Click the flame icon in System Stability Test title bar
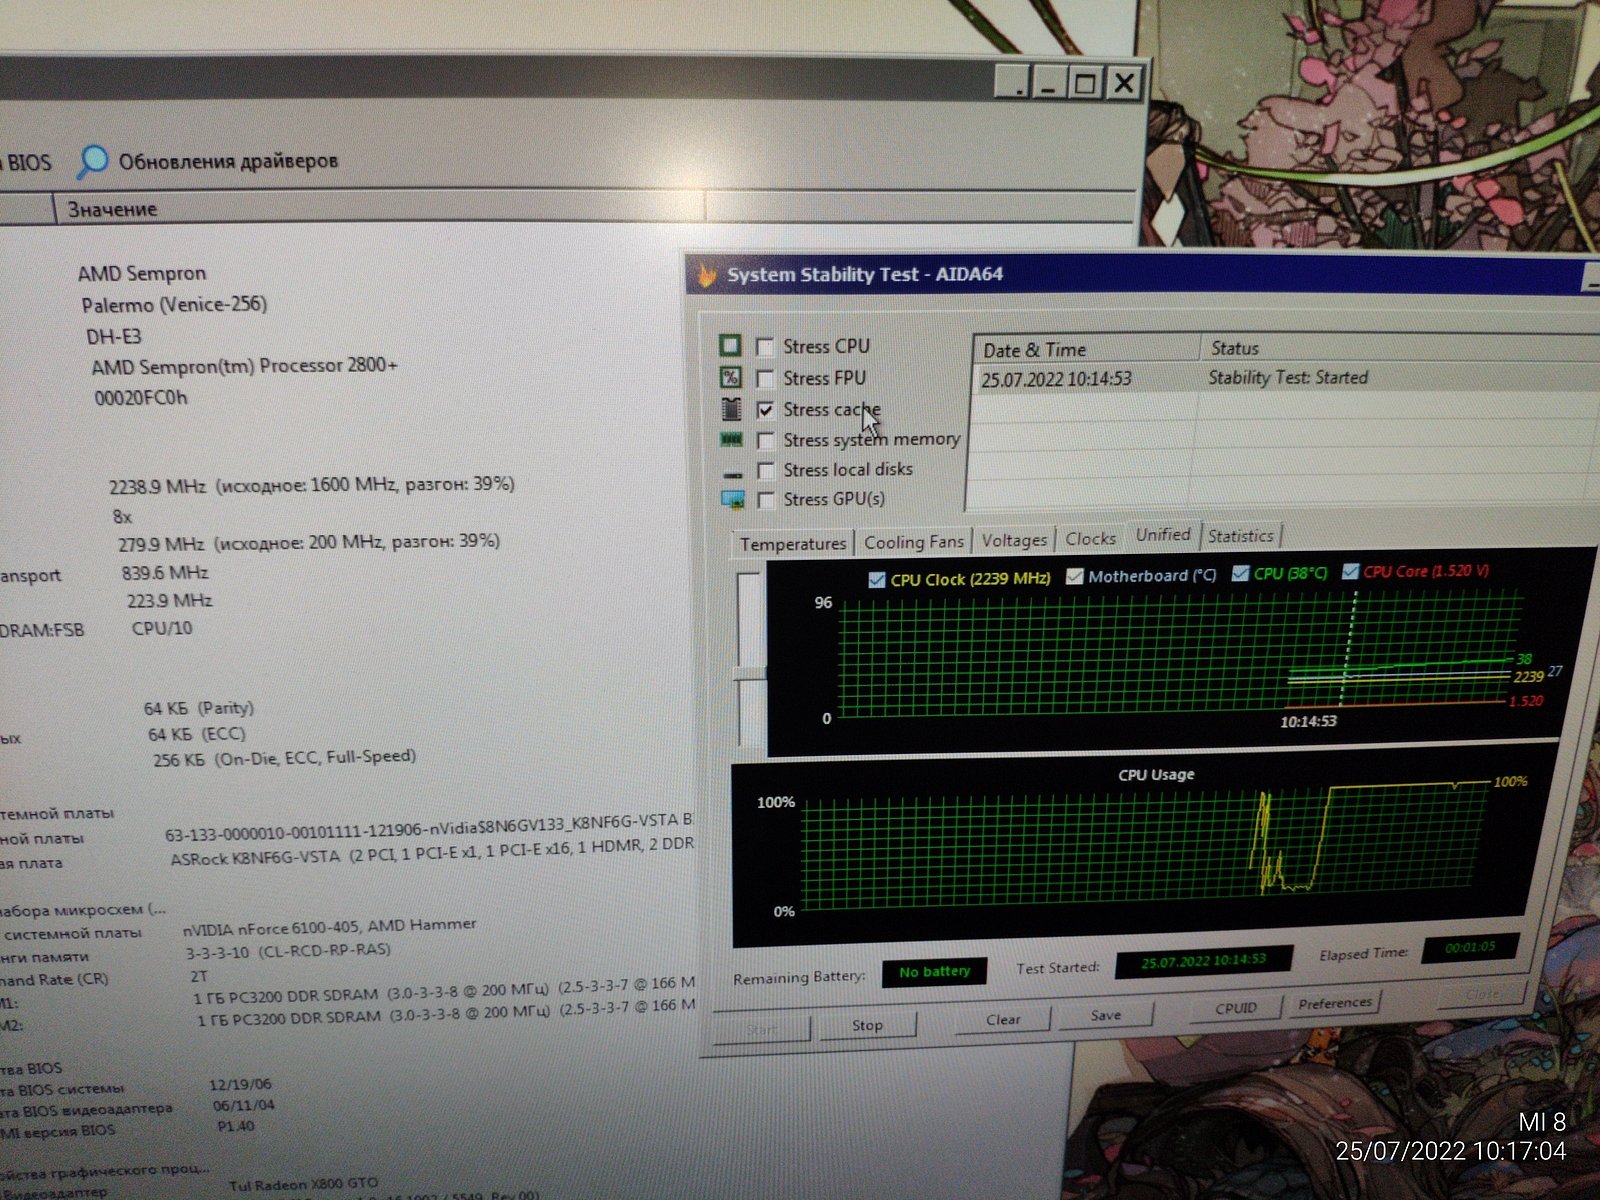This screenshot has height=1200, width=1600. 707,274
